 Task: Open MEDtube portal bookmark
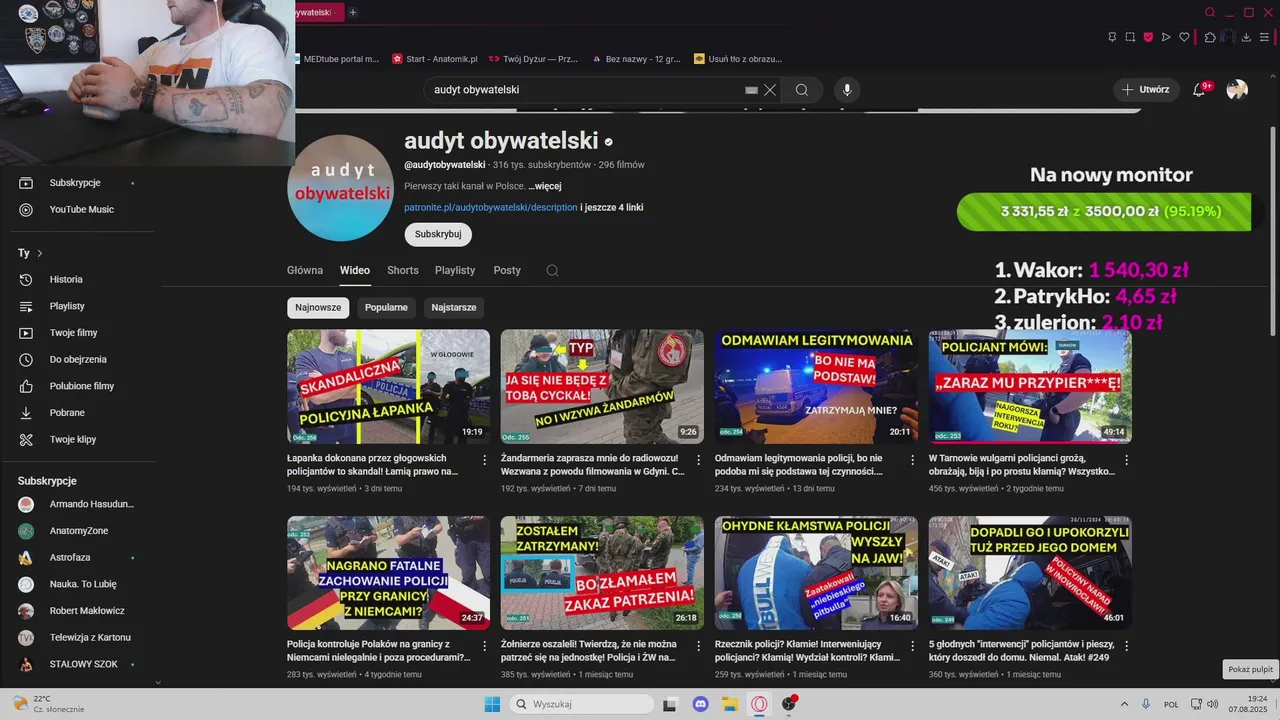point(338,59)
